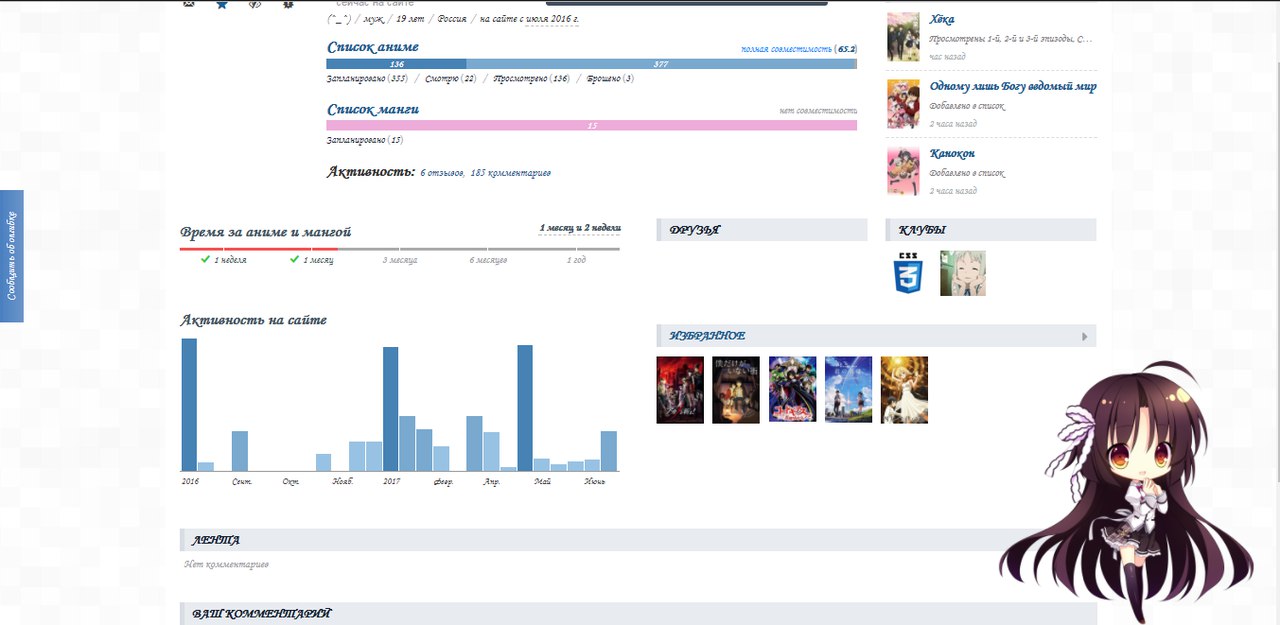Click the dark blue 136 anime bar segment

396,64
